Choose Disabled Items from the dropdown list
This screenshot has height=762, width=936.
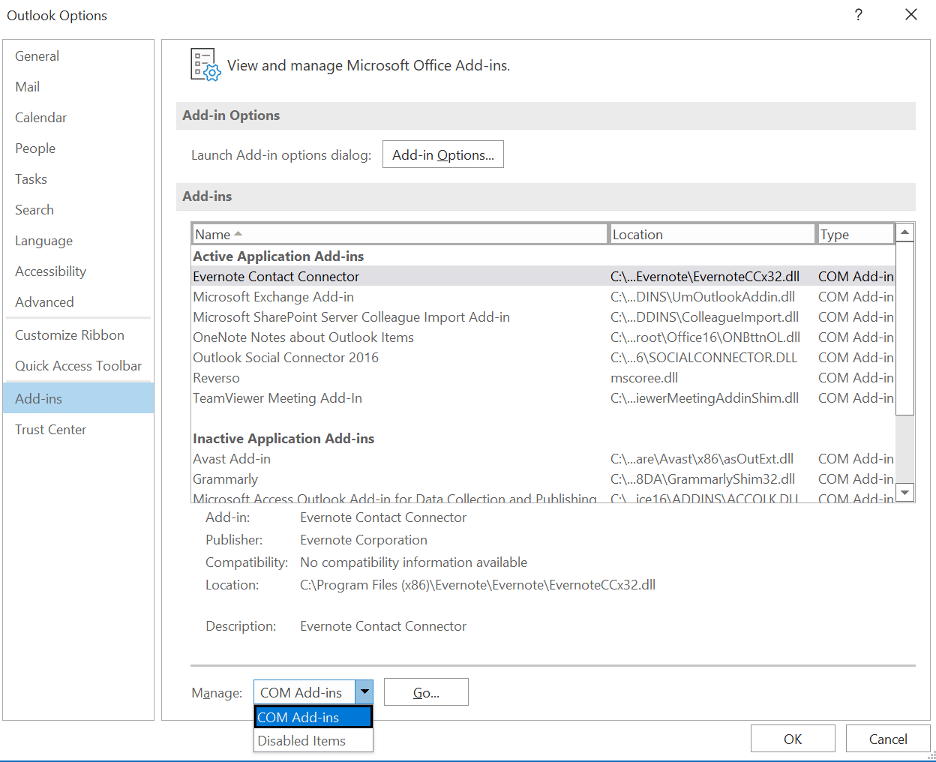click(x=313, y=741)
